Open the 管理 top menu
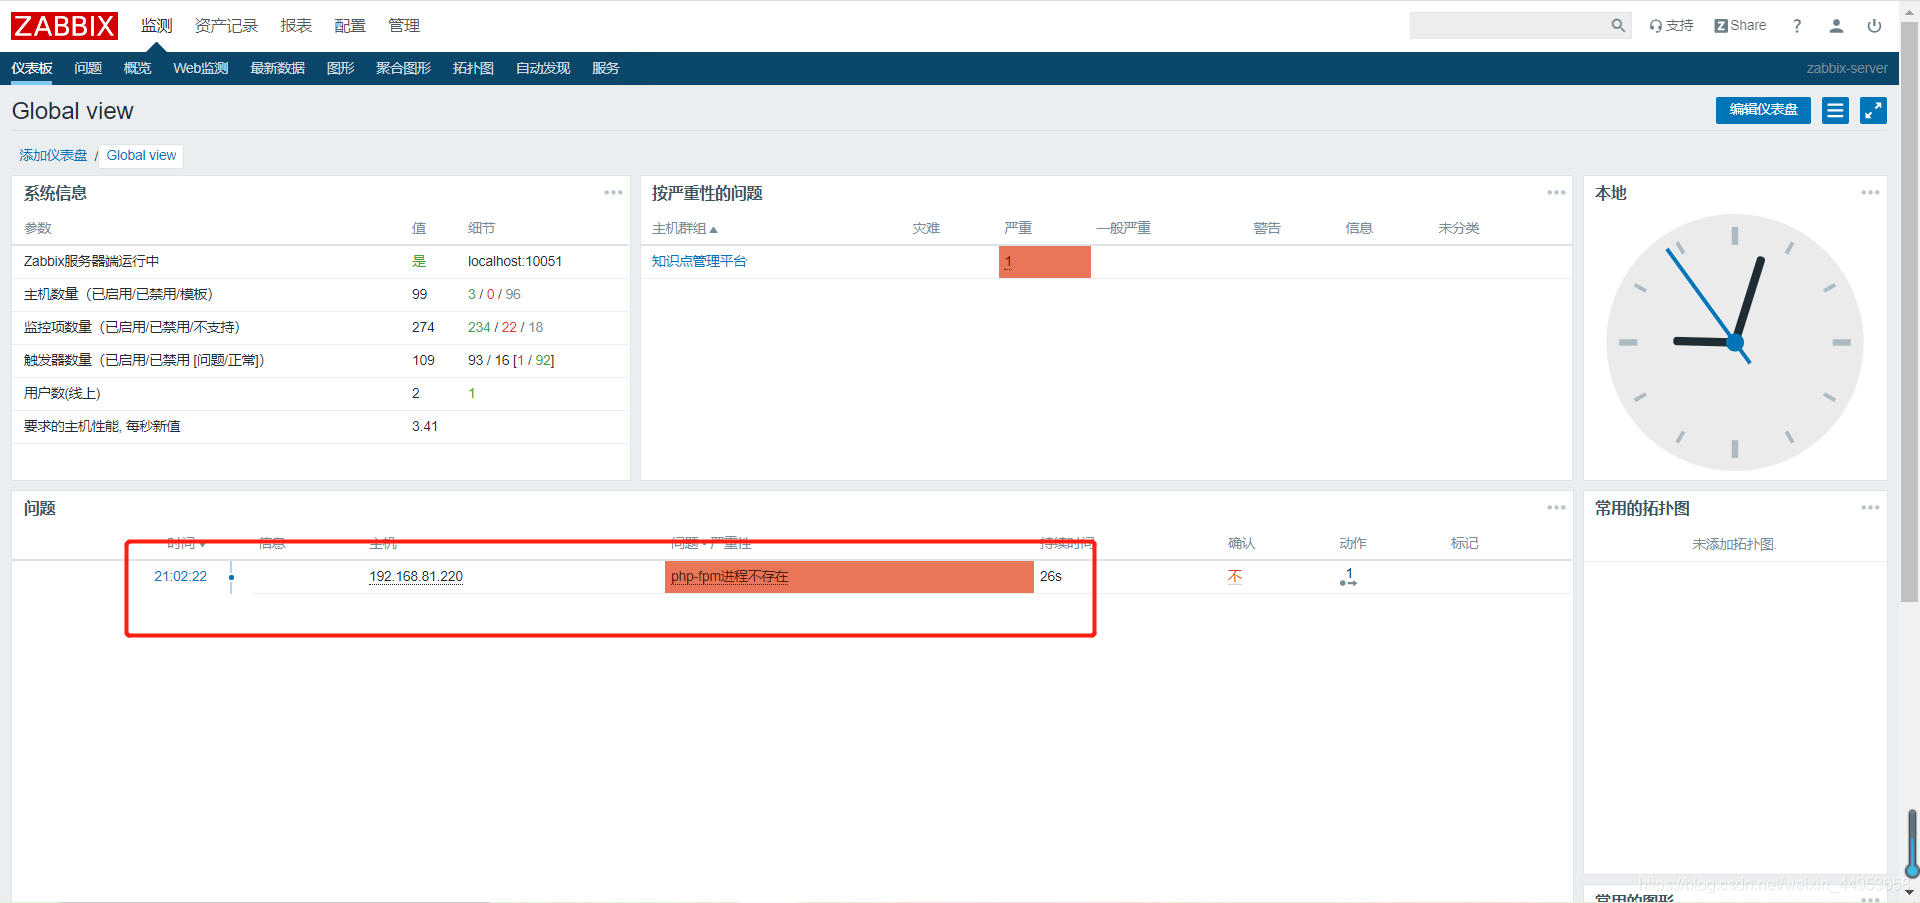The width and height of the screenshot is (1920, 903). [404, 26]
